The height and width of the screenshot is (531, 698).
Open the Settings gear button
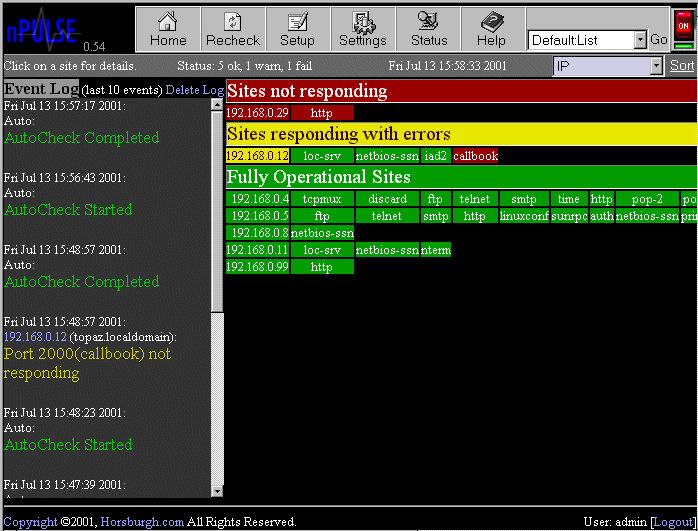363,29
